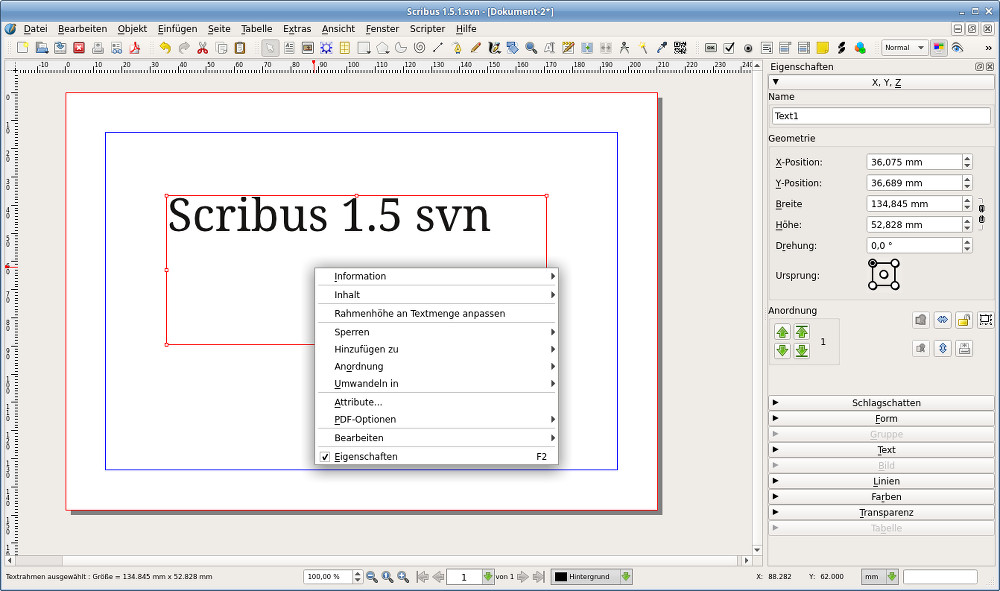This screenshot has width=1000, height=591.
Task: Click the QR barcode generator icon
Action: coord(680,48)
